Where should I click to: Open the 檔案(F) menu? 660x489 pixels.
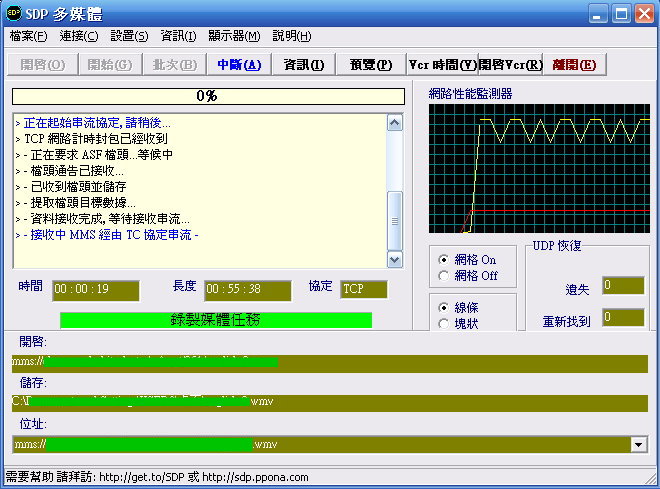[28, 36]
